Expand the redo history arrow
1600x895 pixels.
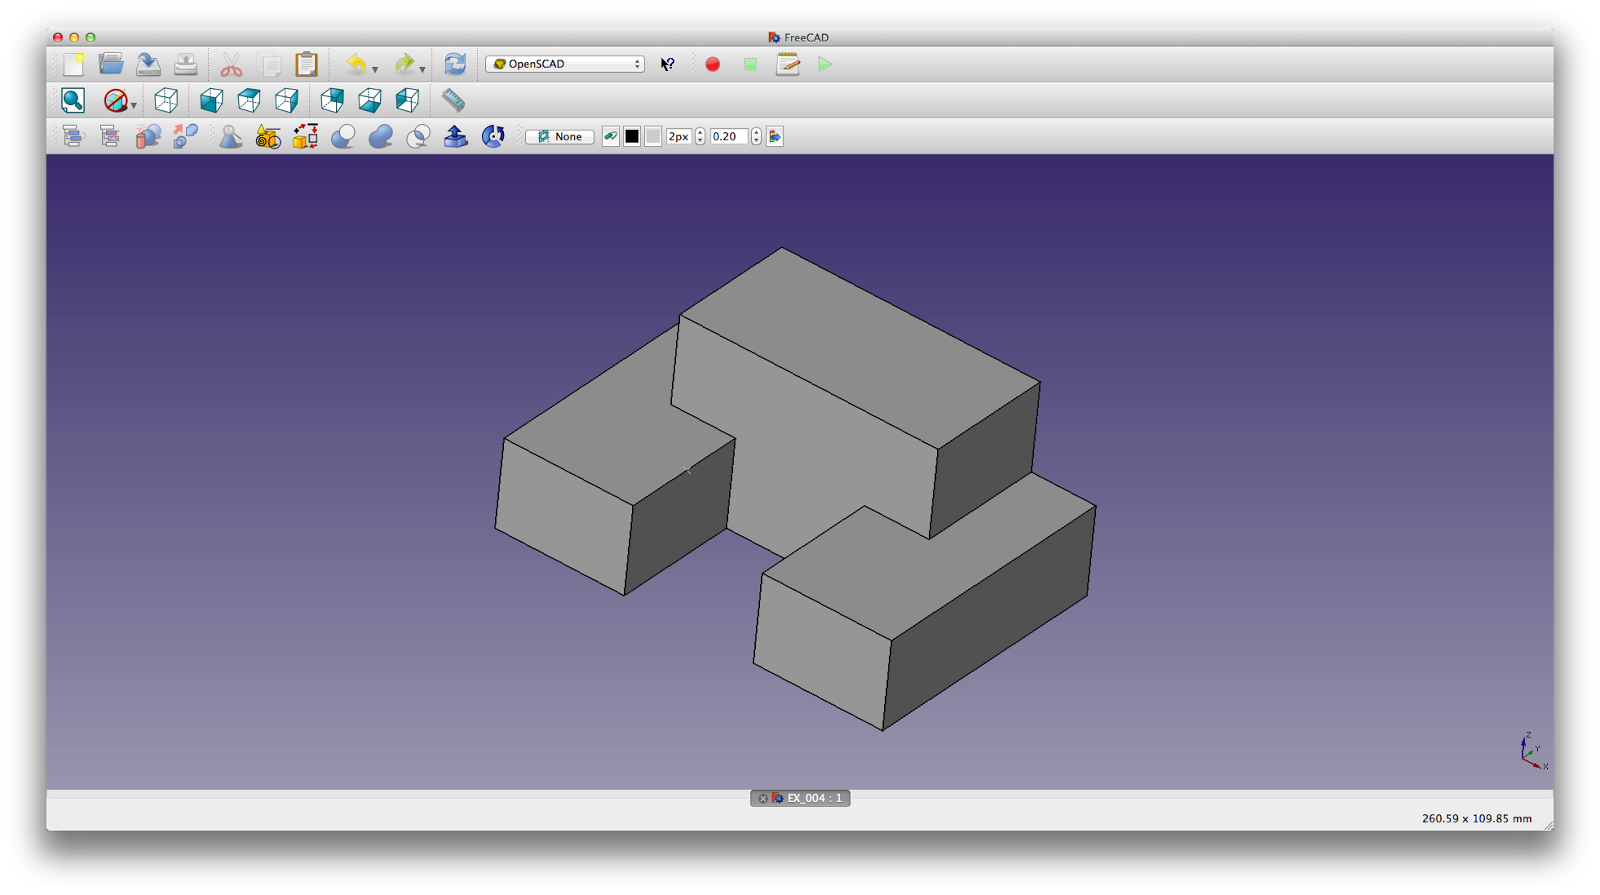point(422,69)
